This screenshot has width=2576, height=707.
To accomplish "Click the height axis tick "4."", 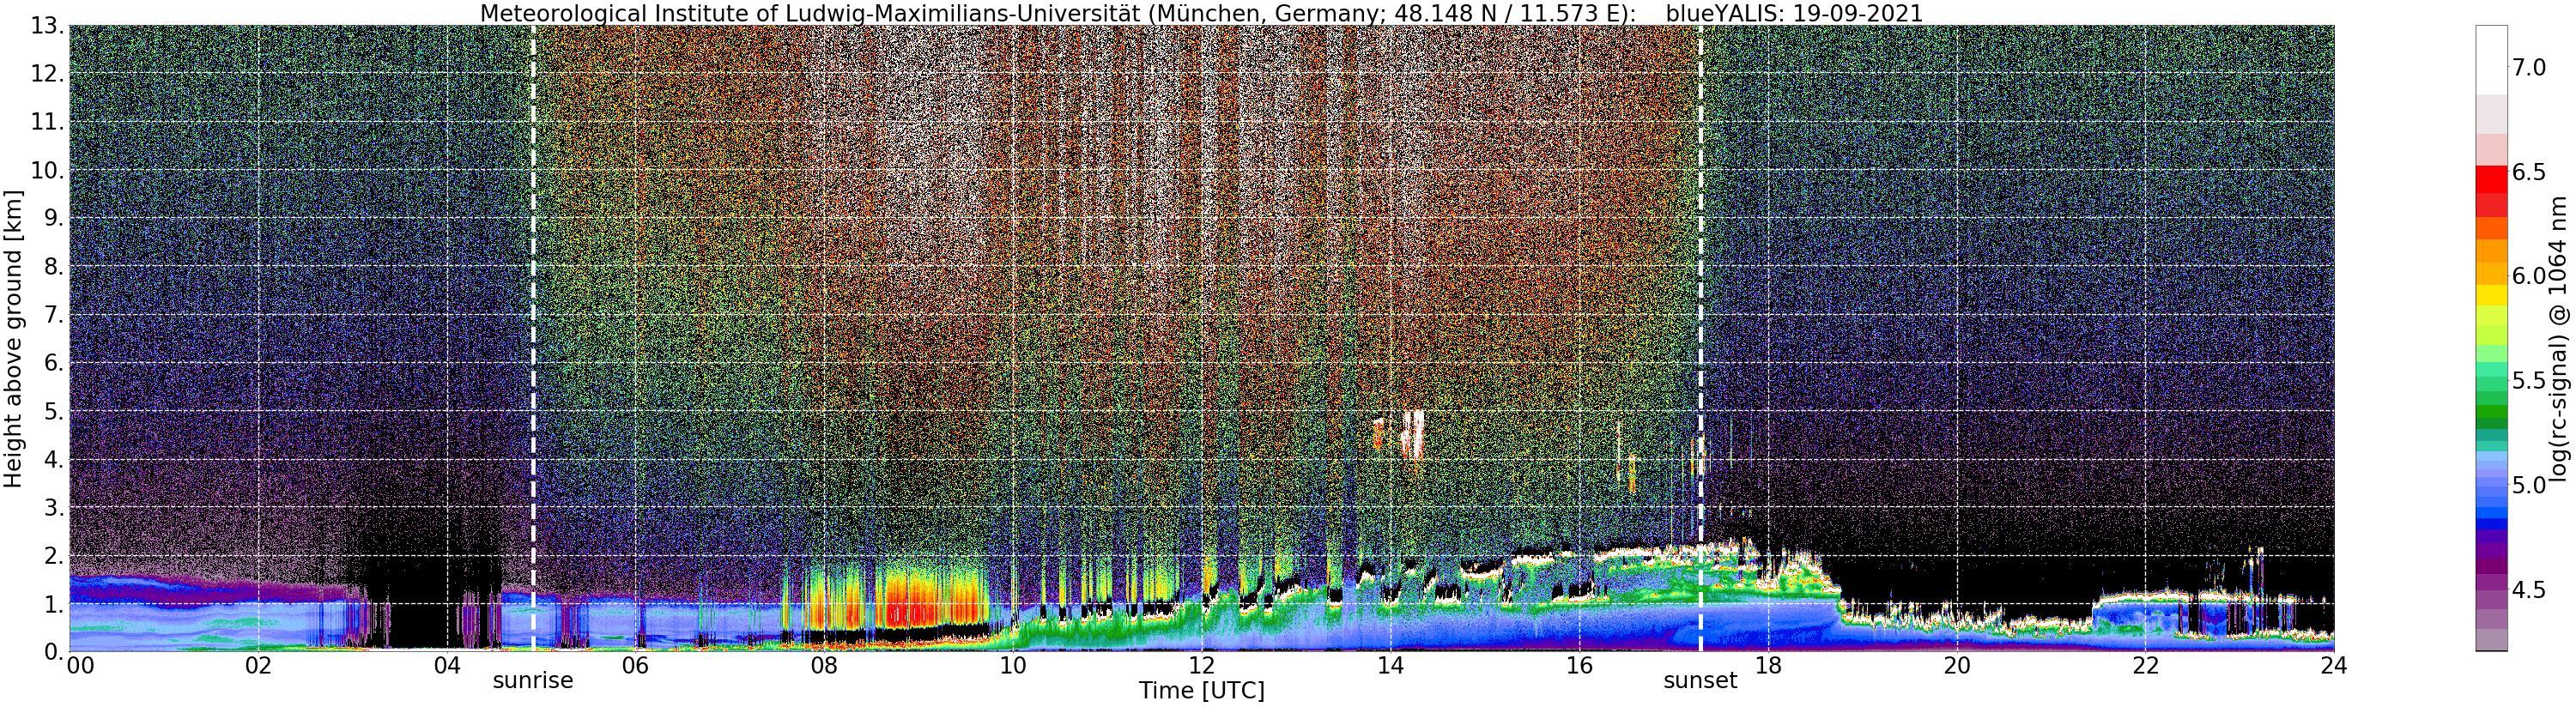I will (x=52, y=460).
